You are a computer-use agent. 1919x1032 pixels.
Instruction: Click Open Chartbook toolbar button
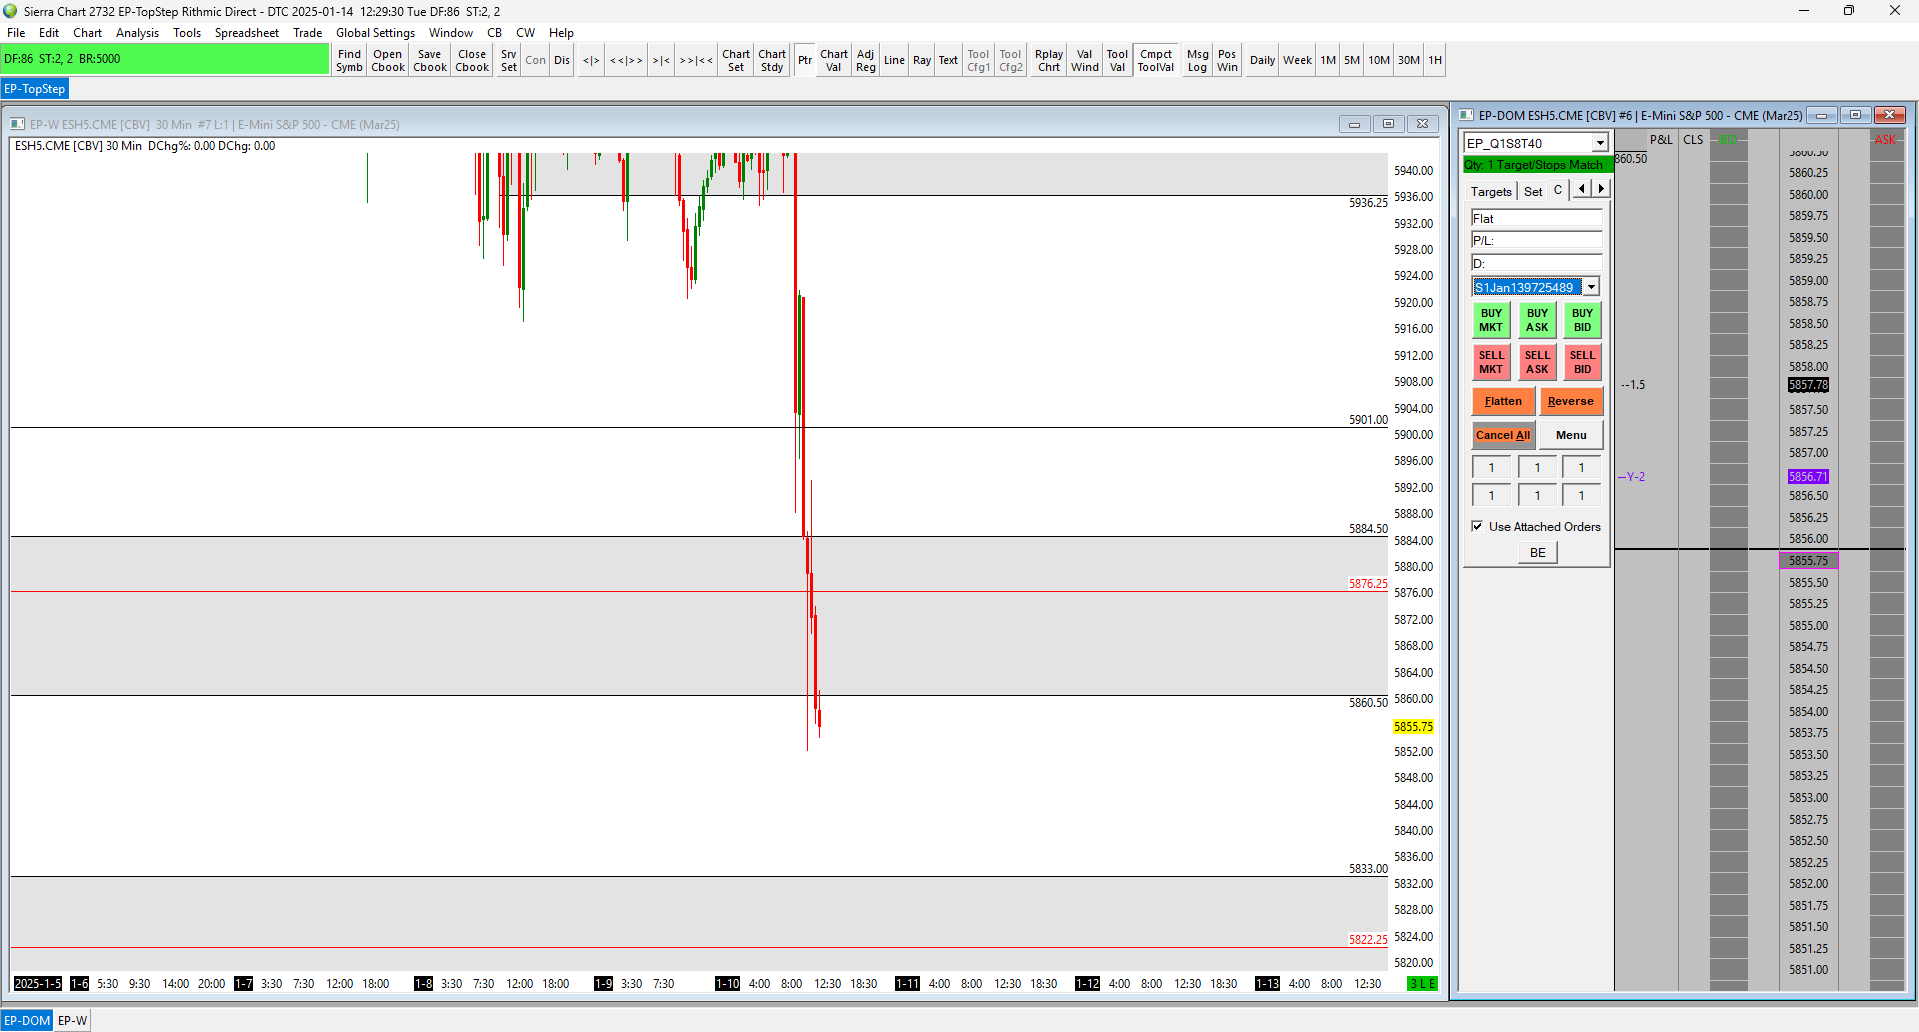[388, 60]
